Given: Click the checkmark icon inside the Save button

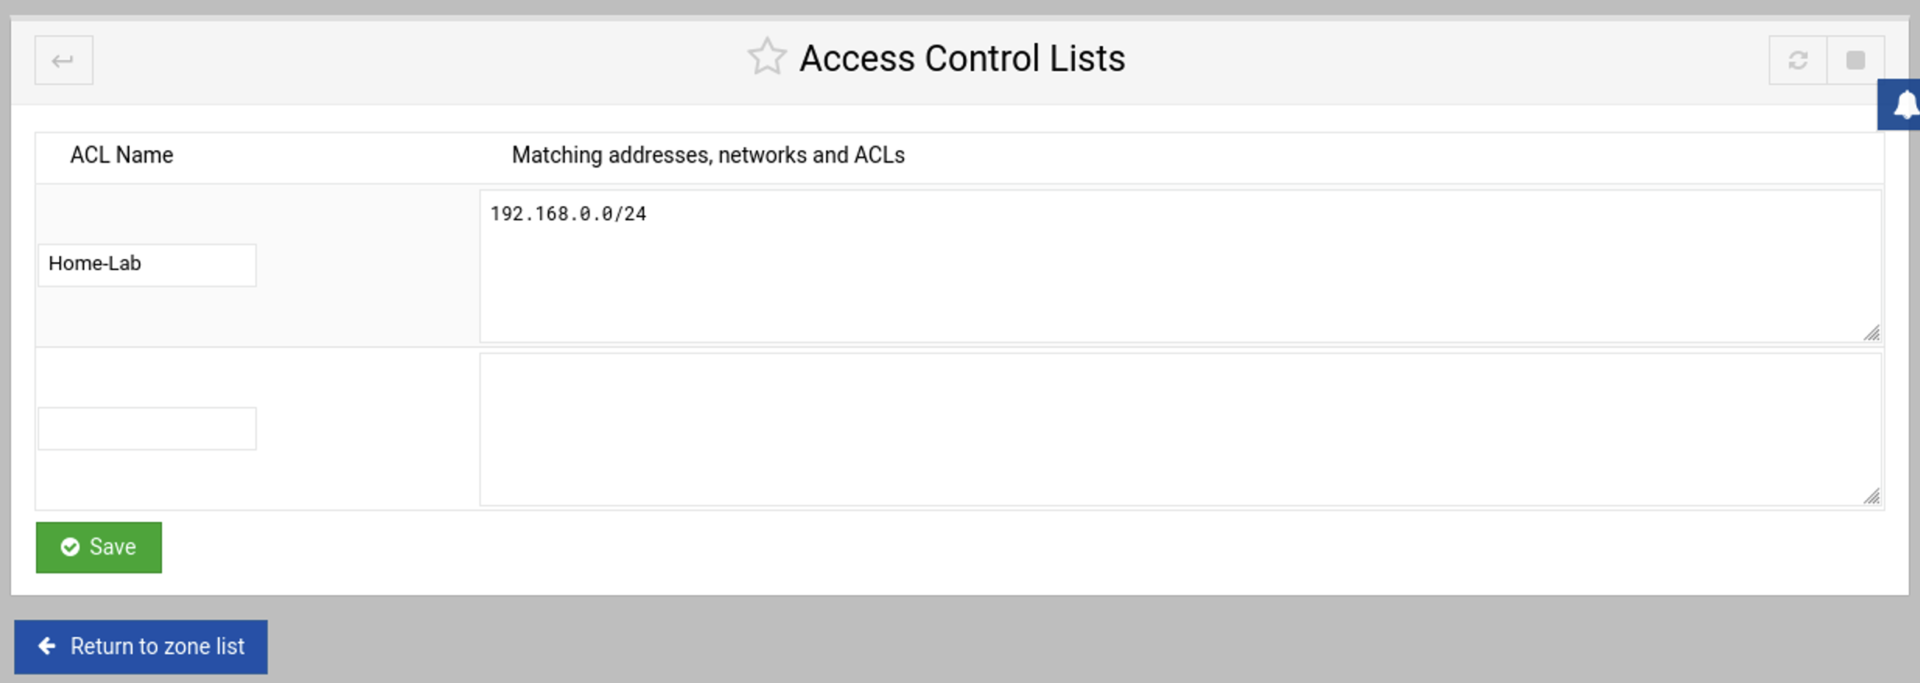Looking at the screenshot, I should click(70, 547).
